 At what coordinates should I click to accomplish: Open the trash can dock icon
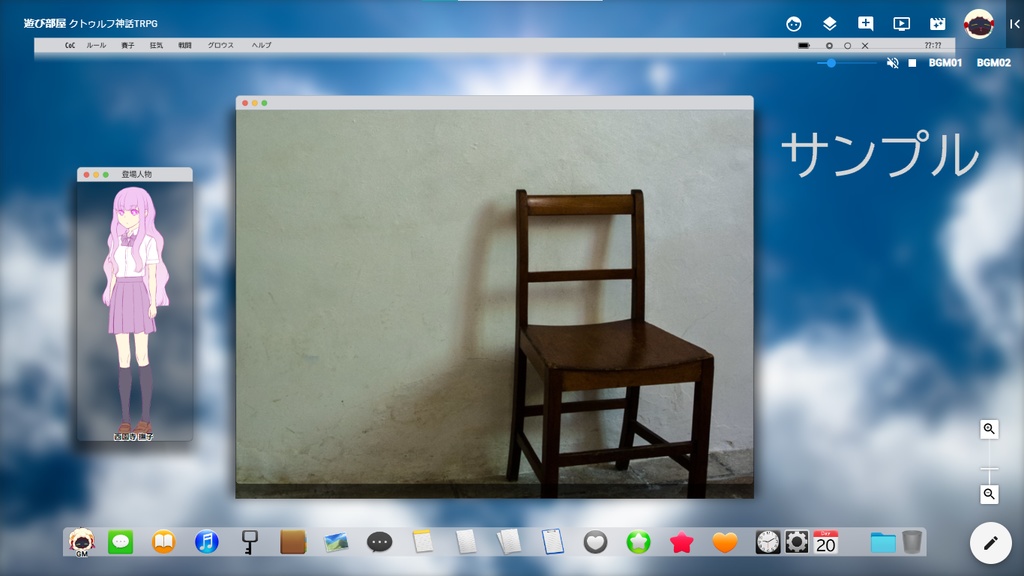(912, 542)
